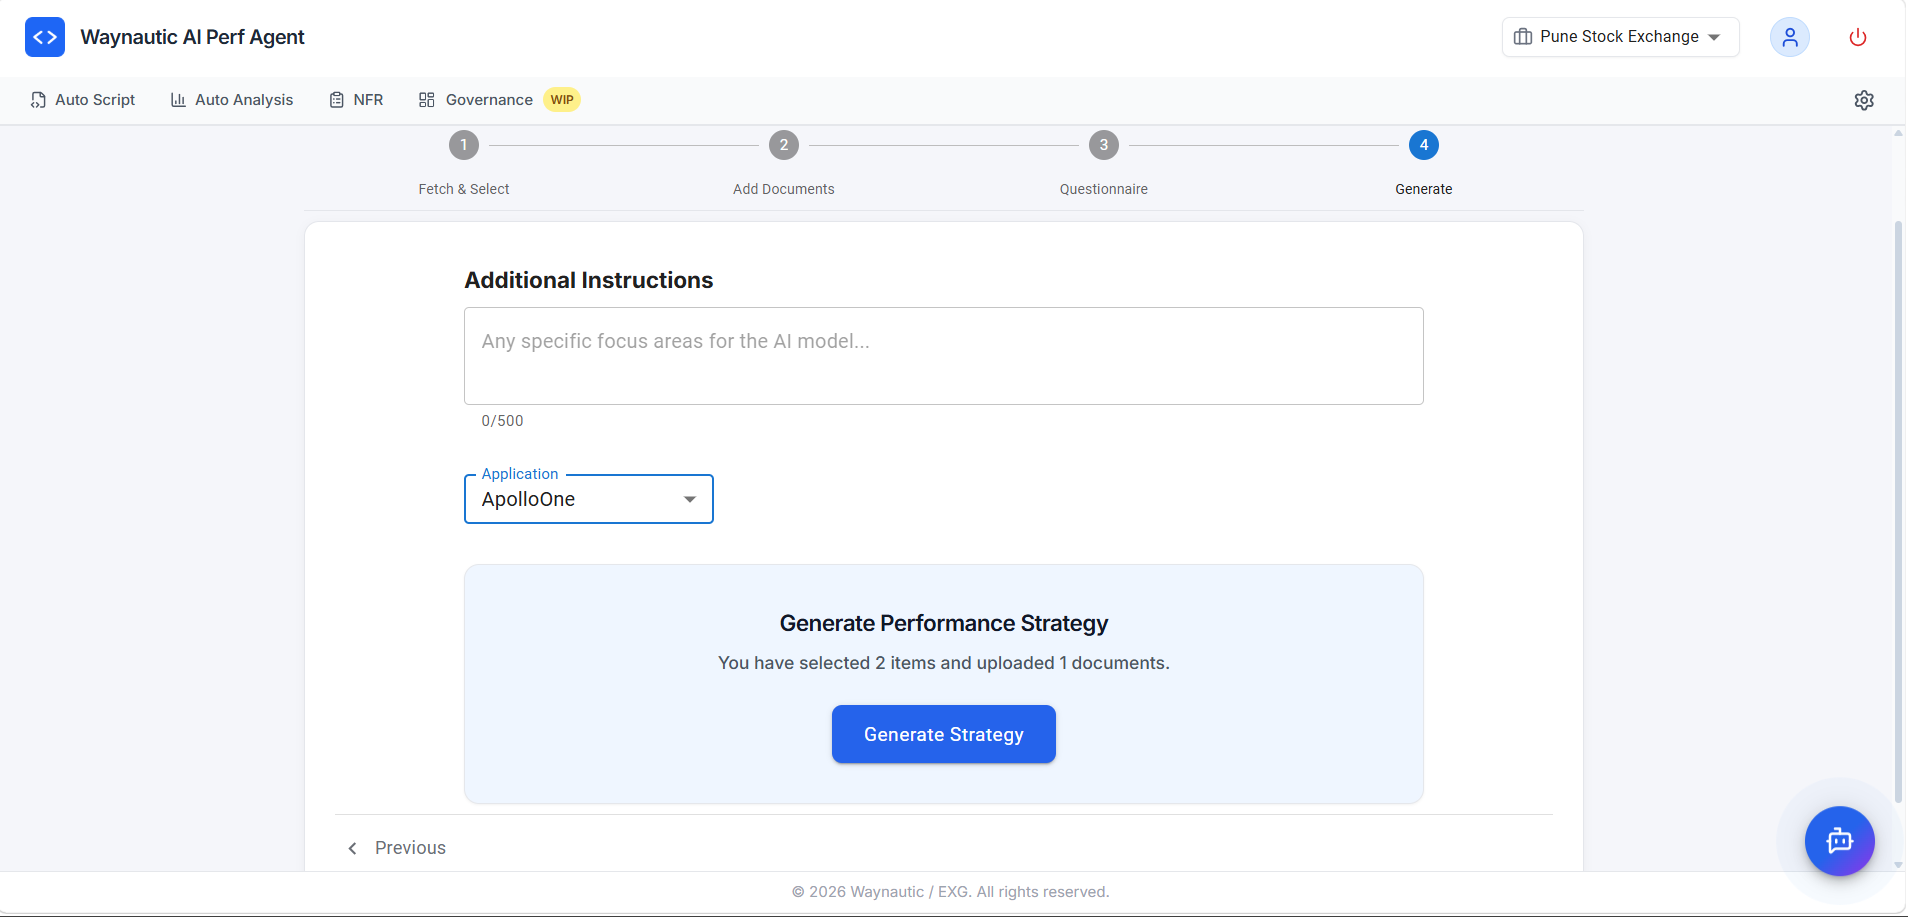Image resolution: width=1908 pixels, height=917 pixels.
Task: Click the Waynautic code brackets logo
Action: click(x=44, y=36)
